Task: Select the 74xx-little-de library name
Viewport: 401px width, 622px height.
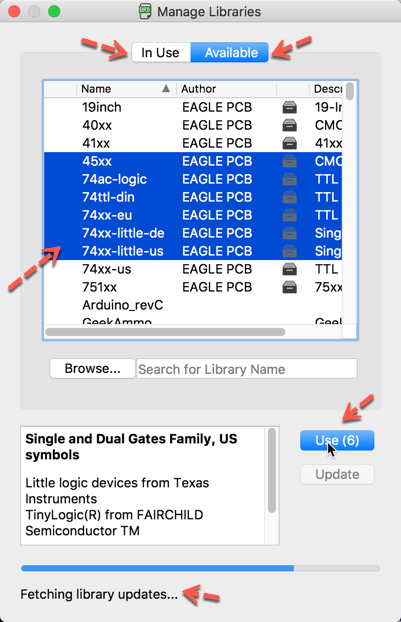Action: point(123,233)
